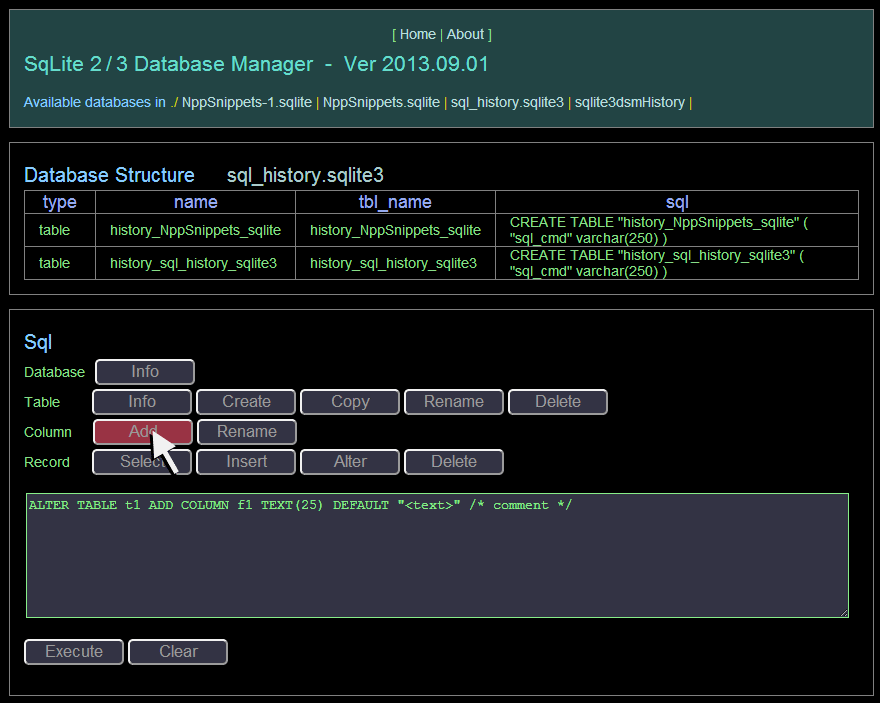Rename the current table
The width and height of the screenshot is (880, 703).
[453, 402]
